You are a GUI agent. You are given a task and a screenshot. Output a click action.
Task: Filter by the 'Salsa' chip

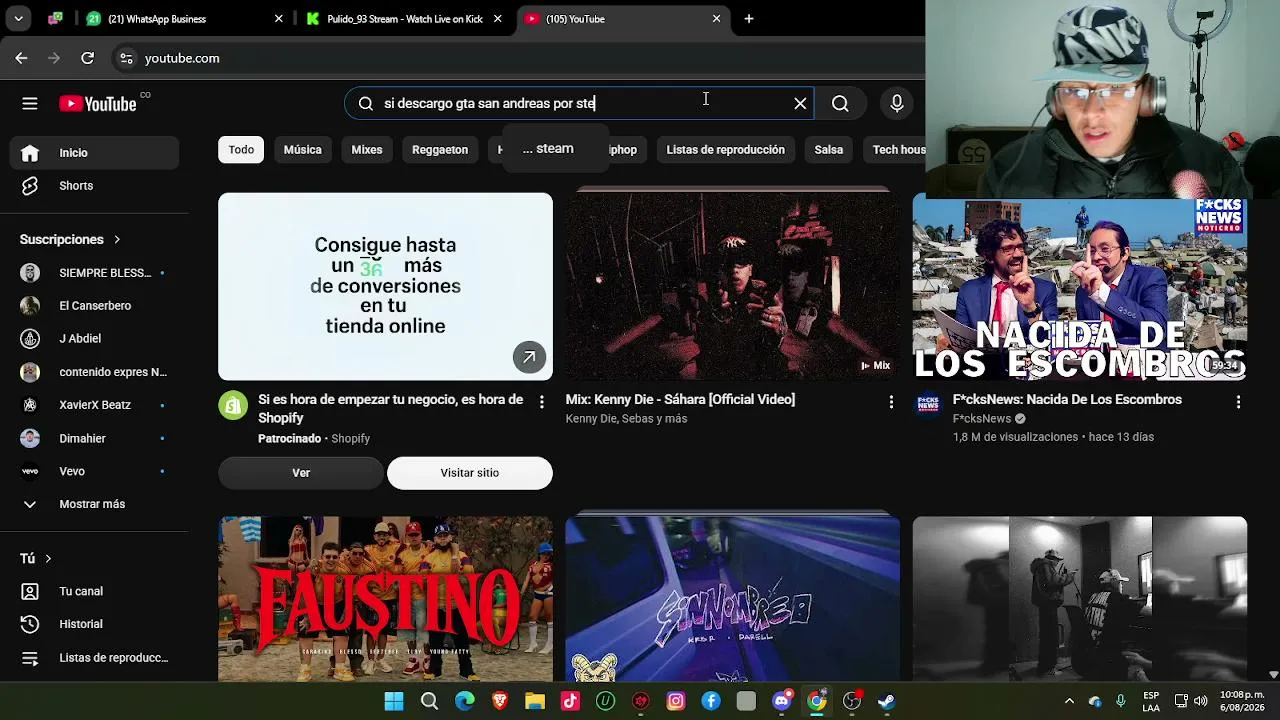click(x=828, y=149)
